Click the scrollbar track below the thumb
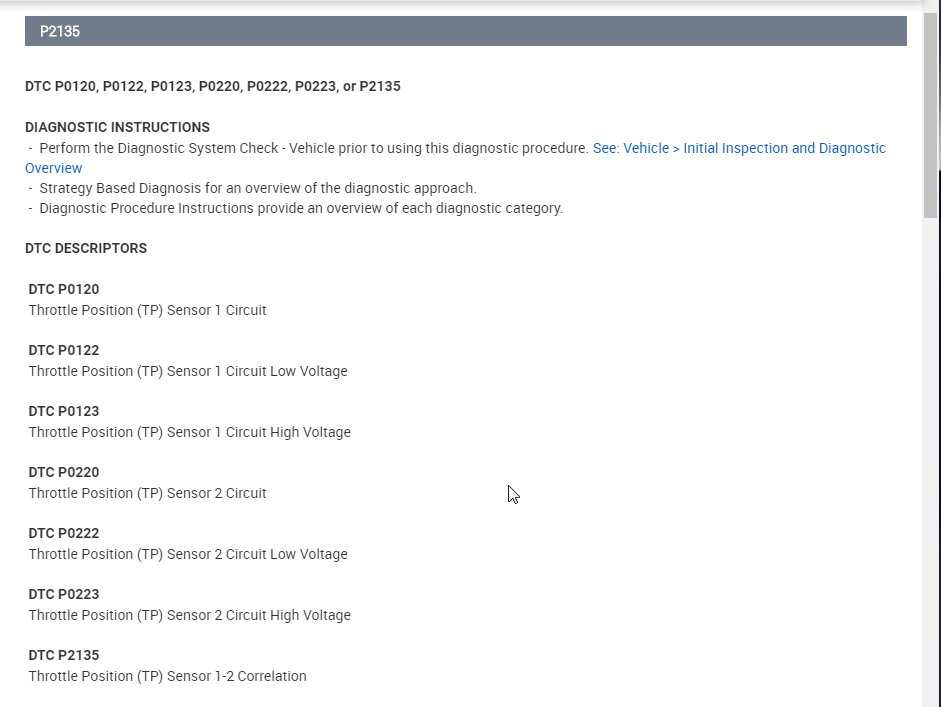941x707 pixels. (930, 450)
